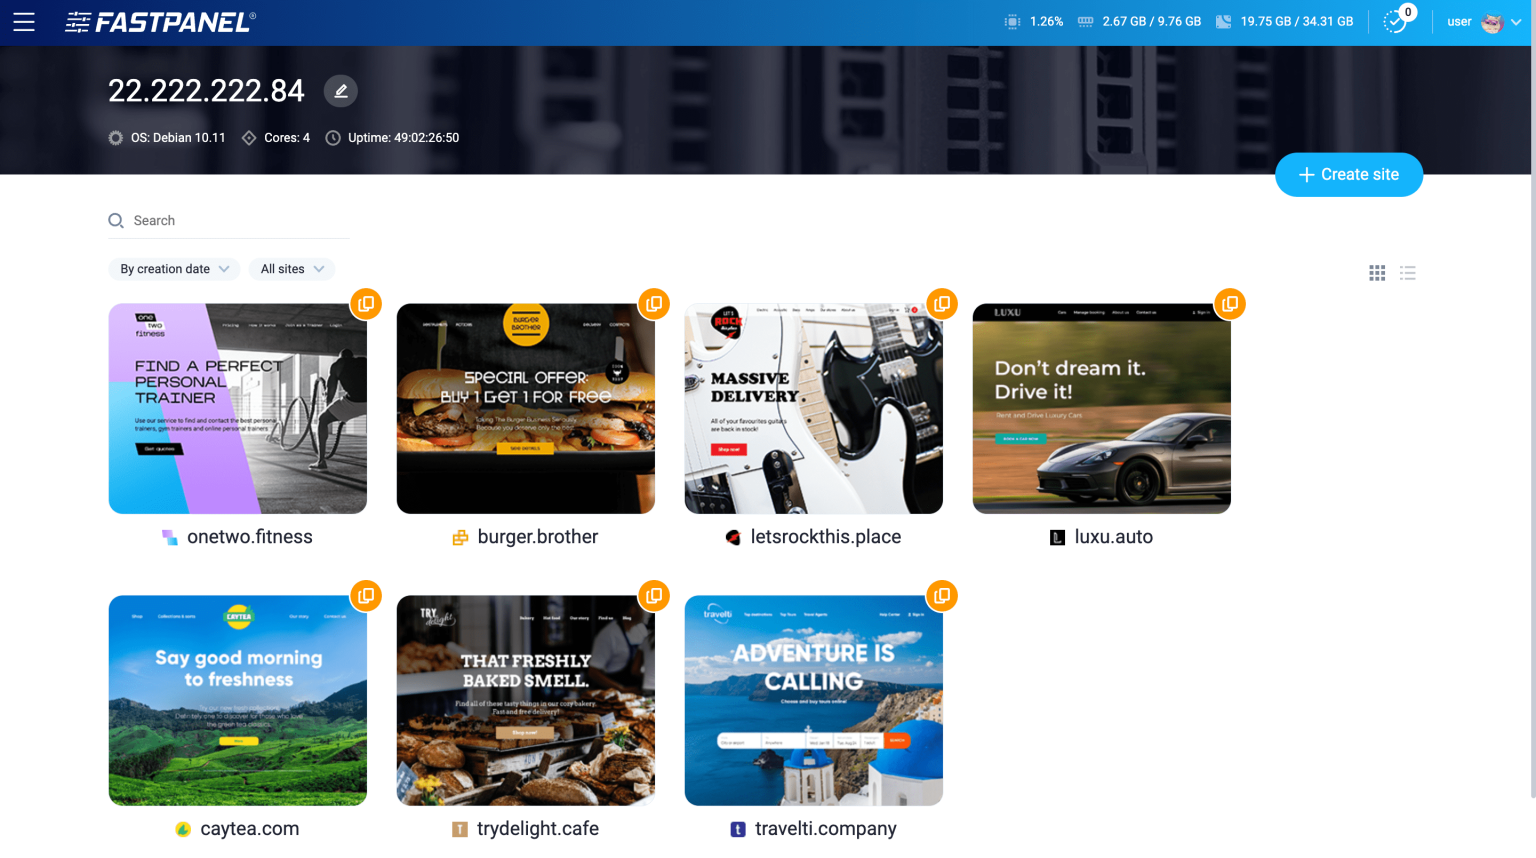Open the burger.brother site link

pyautogui.click(x=536, y=536)
